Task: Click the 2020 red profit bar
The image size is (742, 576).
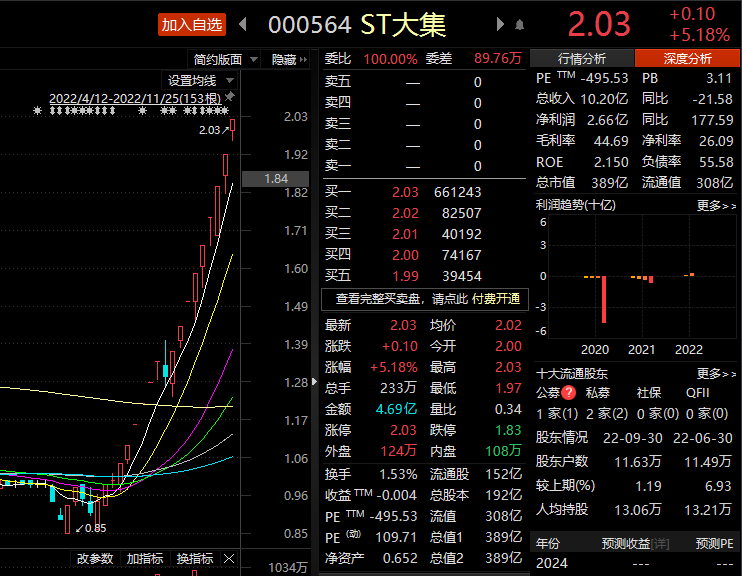Action: coord(603,300)
